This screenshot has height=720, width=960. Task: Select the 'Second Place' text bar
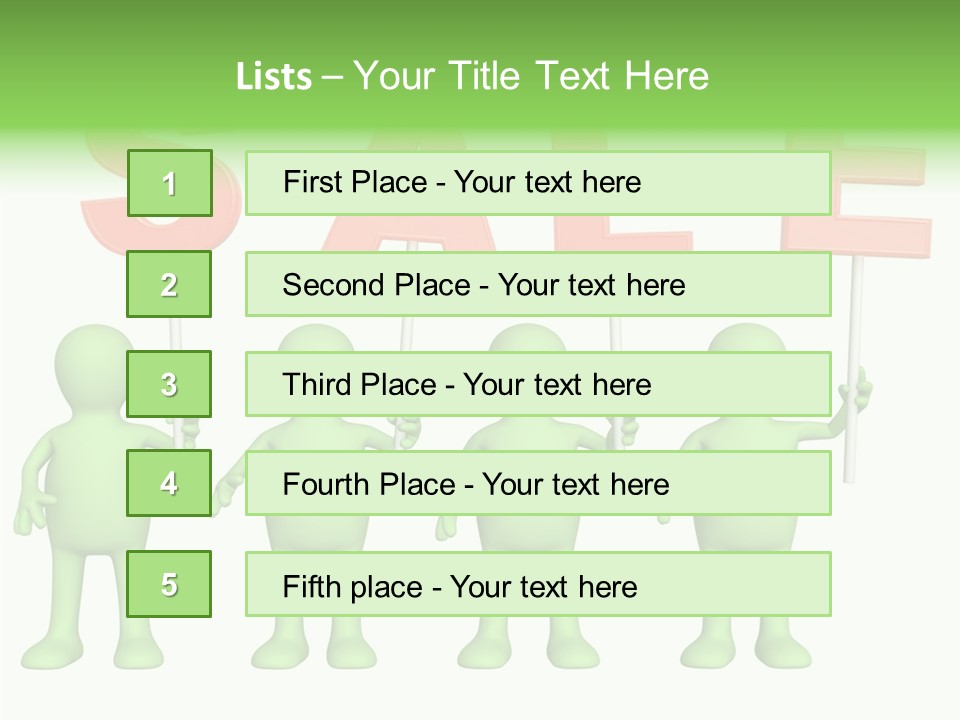[x=538, y=284]
